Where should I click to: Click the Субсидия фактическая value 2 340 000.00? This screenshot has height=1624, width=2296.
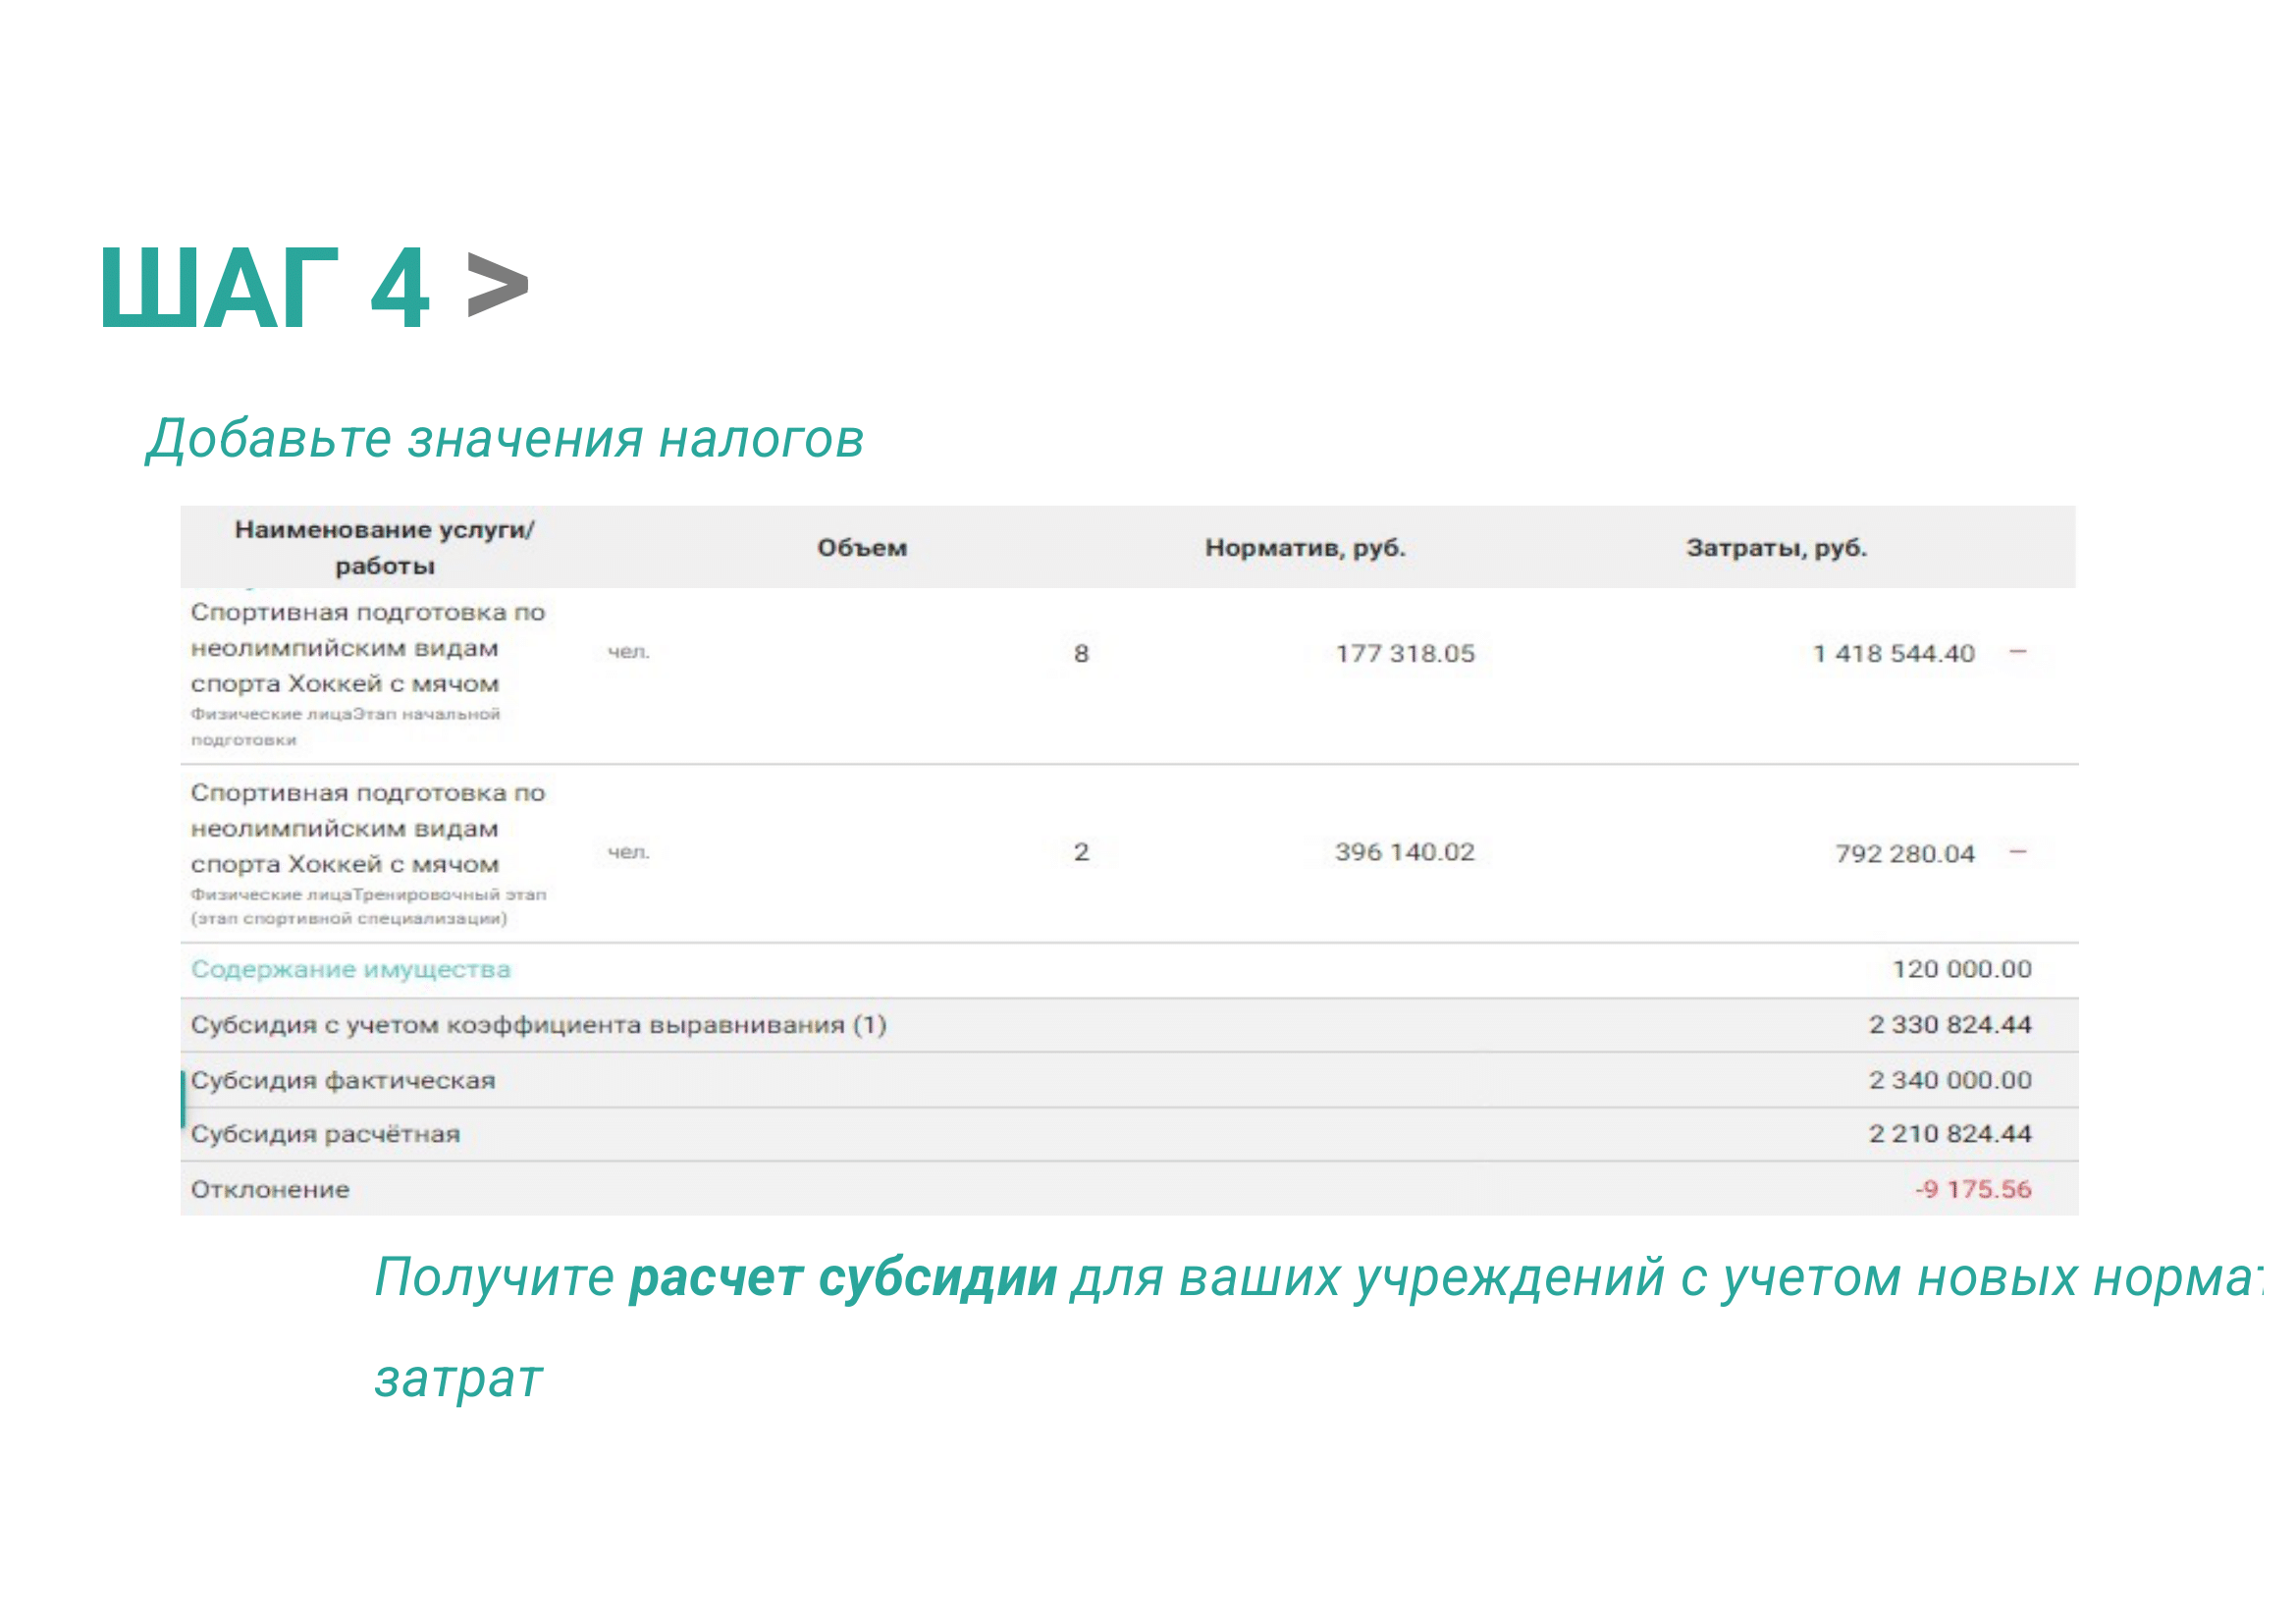(1949, 1080)
